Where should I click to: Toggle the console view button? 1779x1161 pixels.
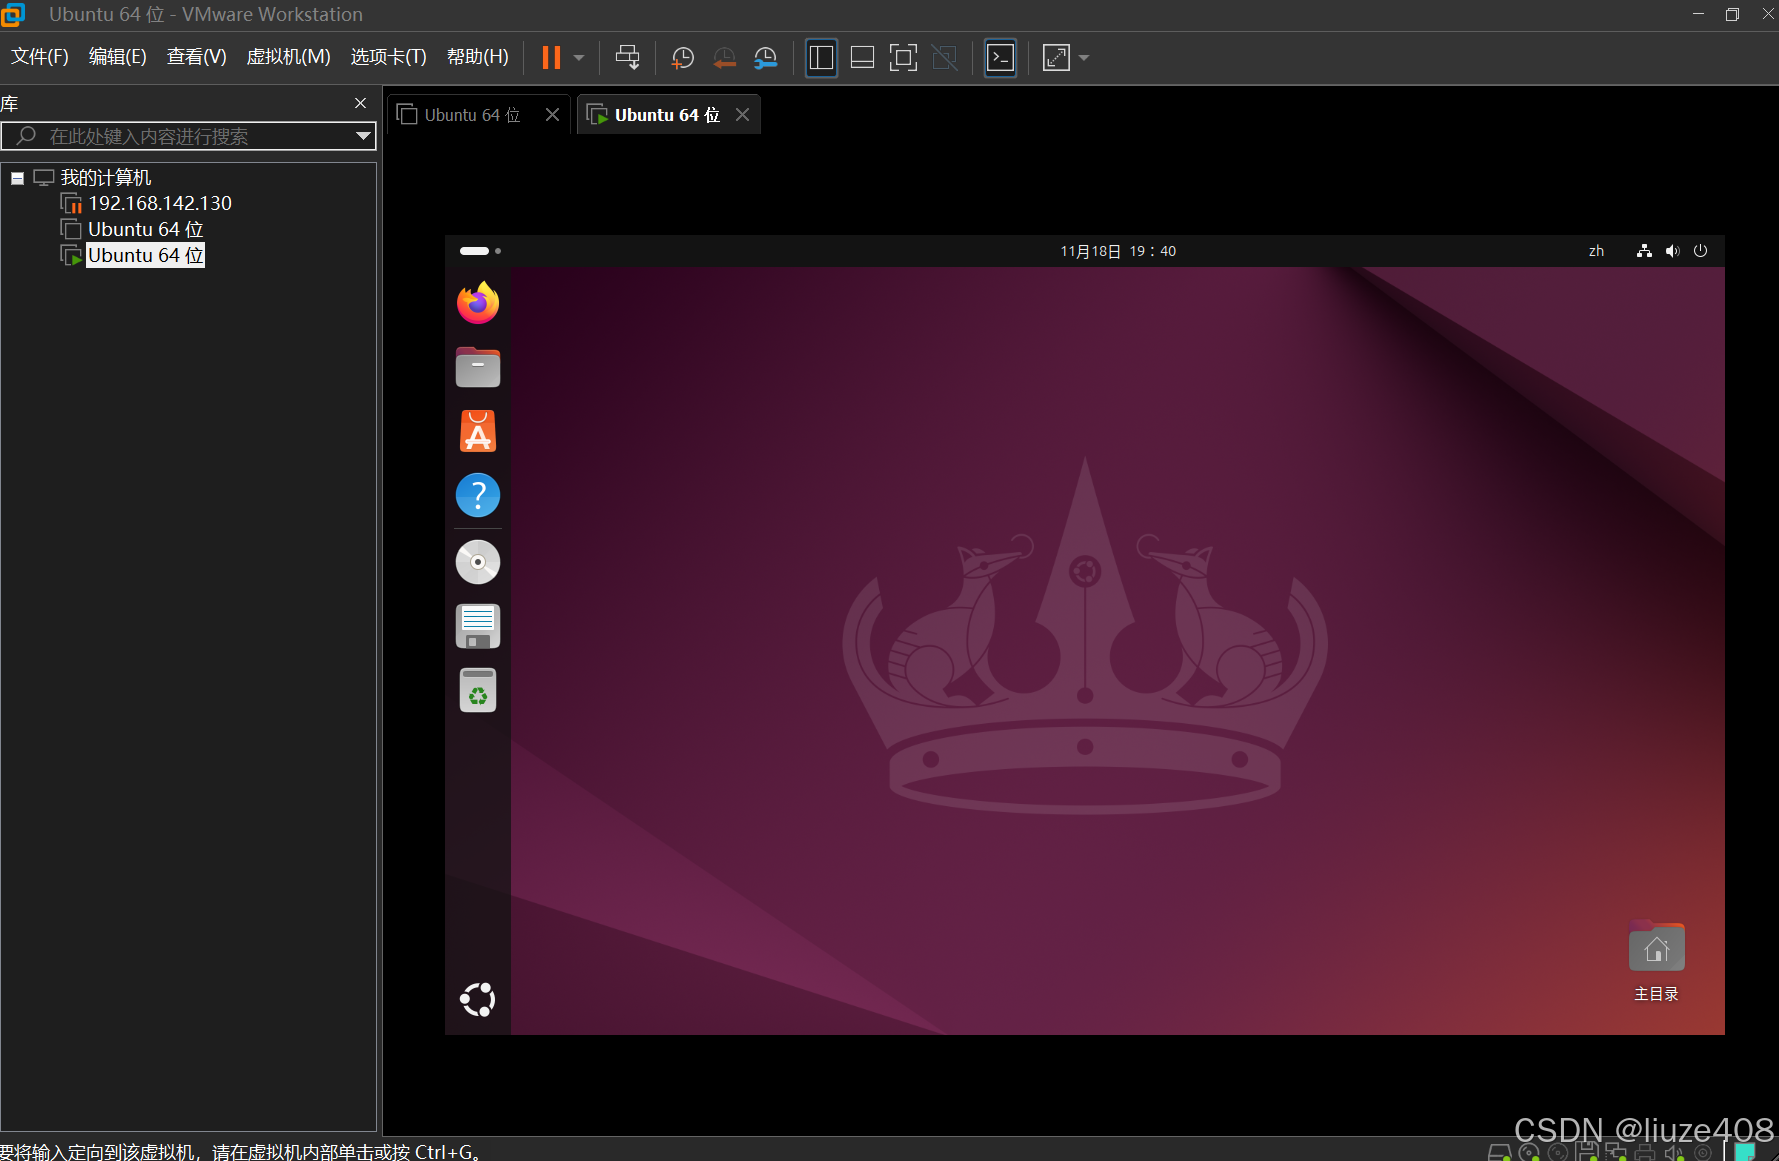click(x=1001, y=57)
